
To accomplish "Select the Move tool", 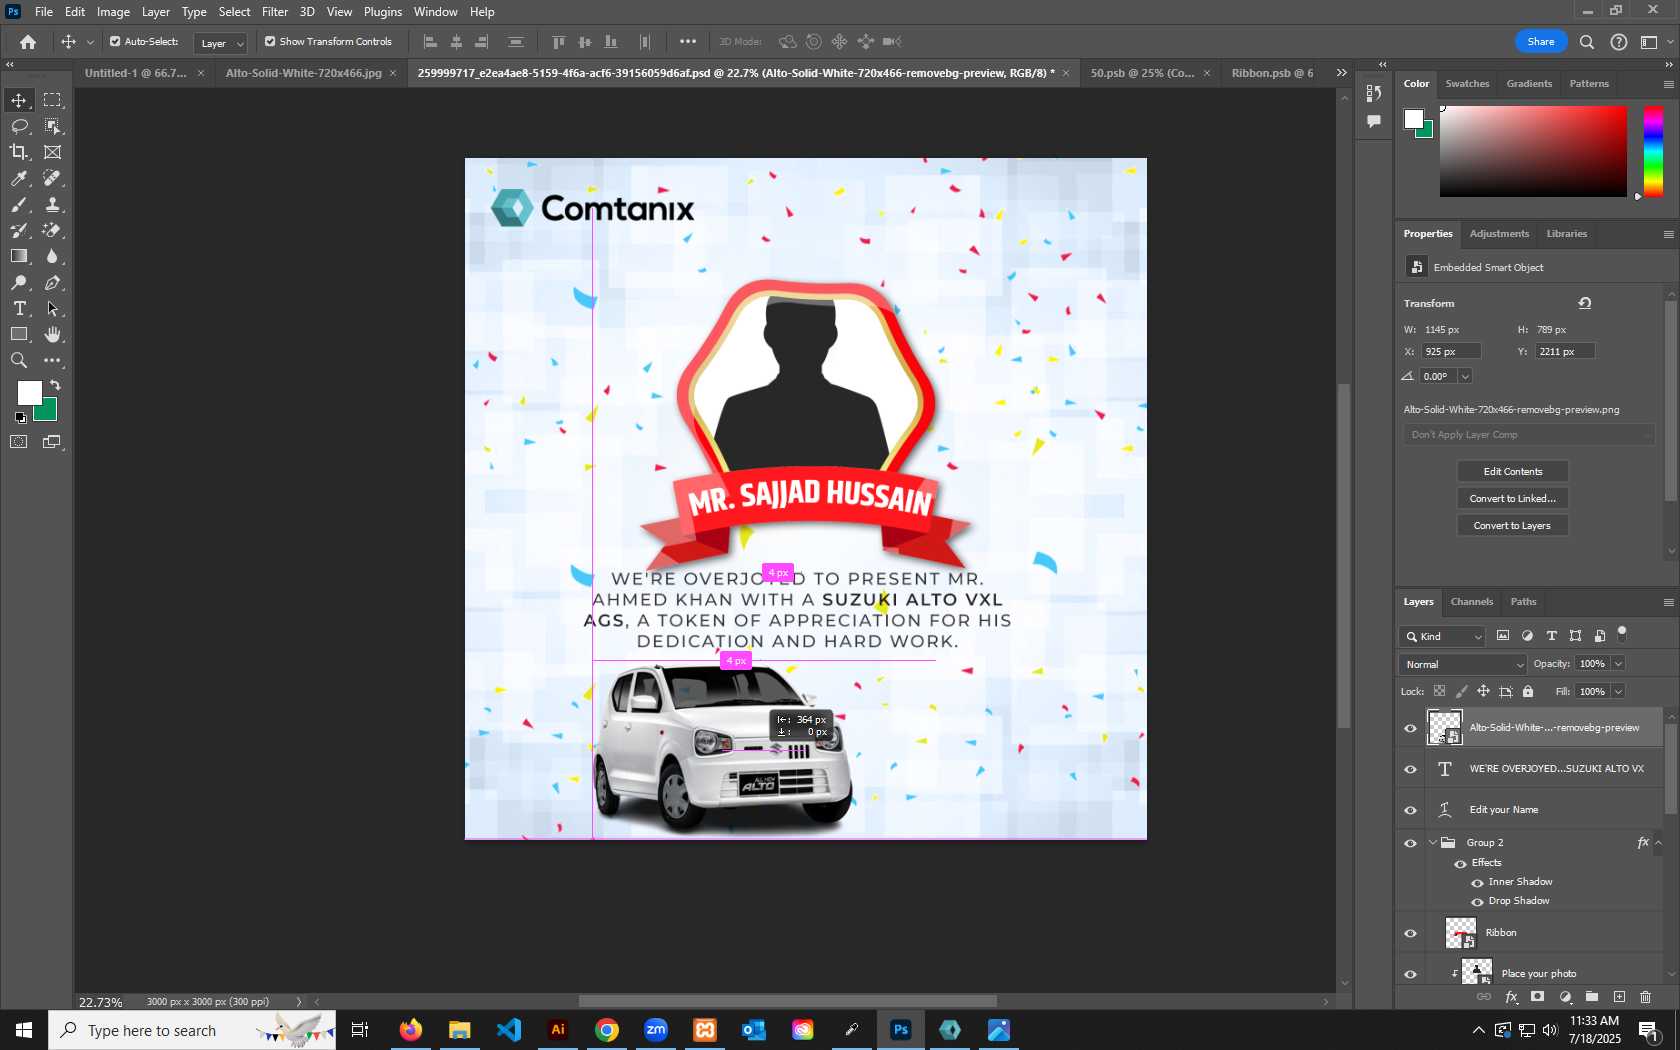I will pos(19,100).
